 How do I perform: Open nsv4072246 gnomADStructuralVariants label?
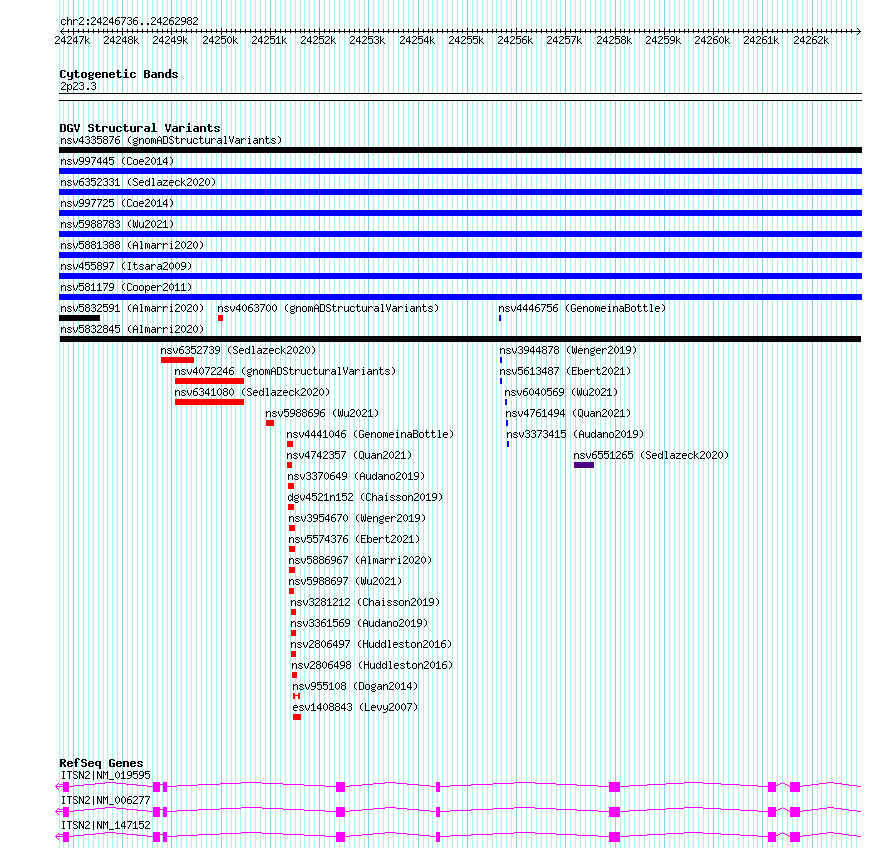(x=285, y=371)
